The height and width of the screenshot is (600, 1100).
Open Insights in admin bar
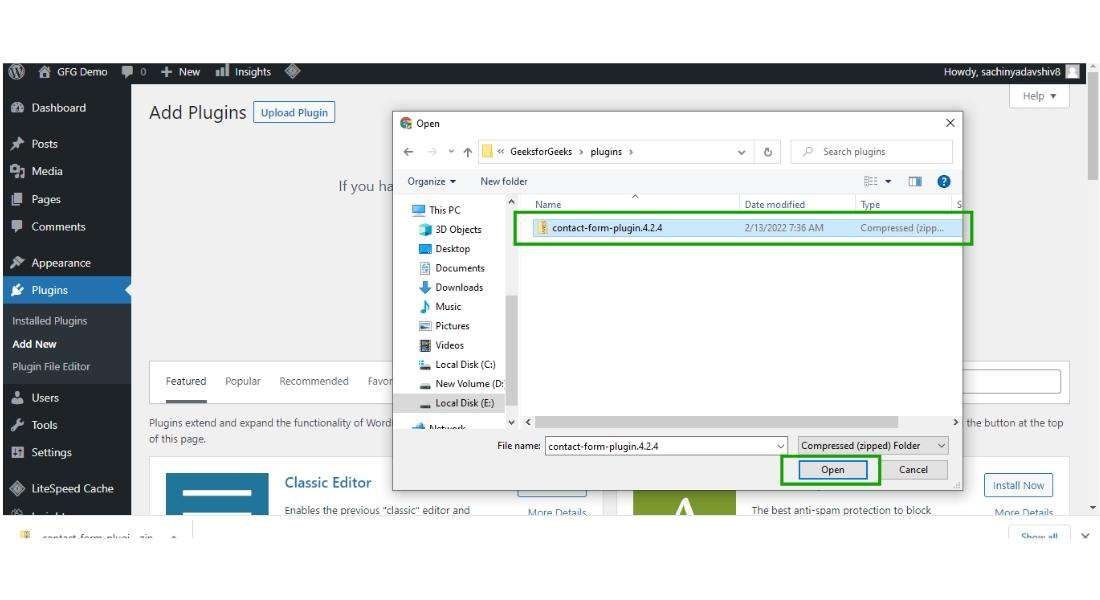243,72
